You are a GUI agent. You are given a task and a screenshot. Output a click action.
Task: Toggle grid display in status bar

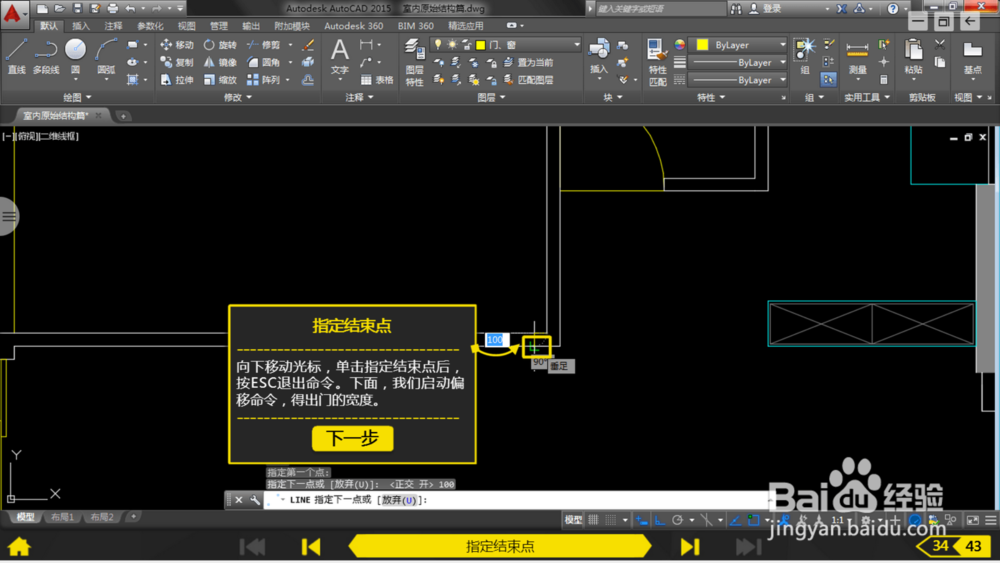pos(593,520)
